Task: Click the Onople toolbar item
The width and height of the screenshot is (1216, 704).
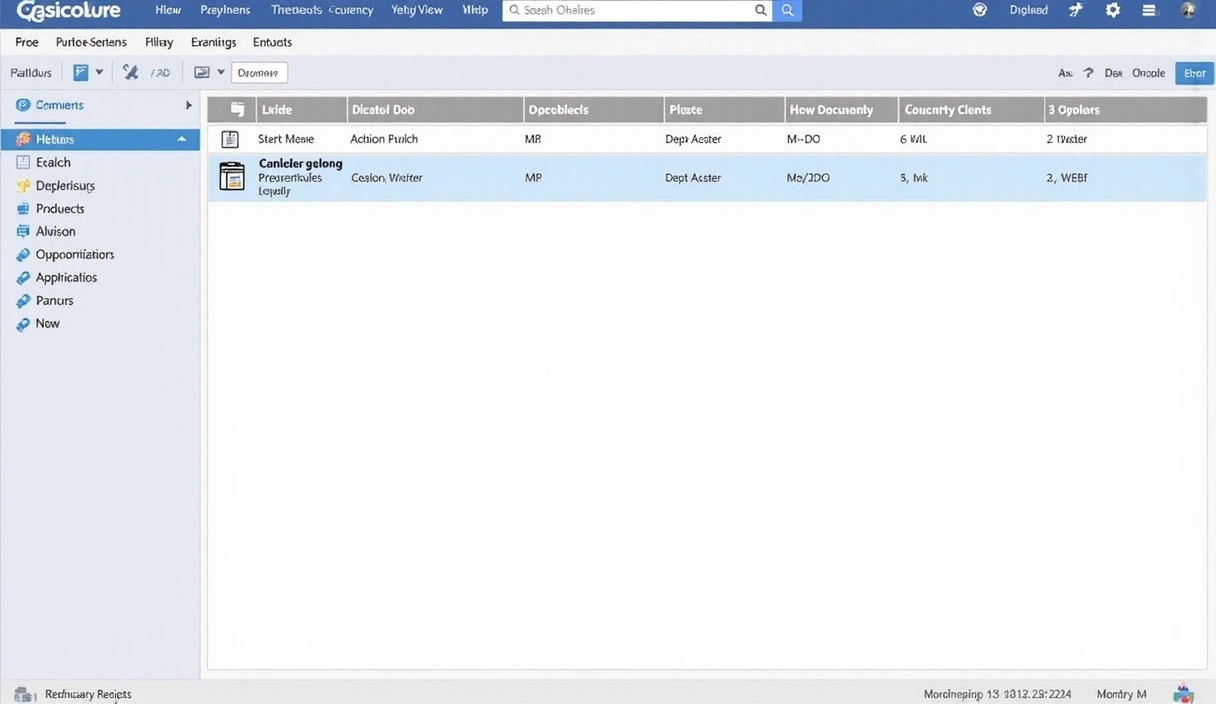Action: coord(1149,73)
